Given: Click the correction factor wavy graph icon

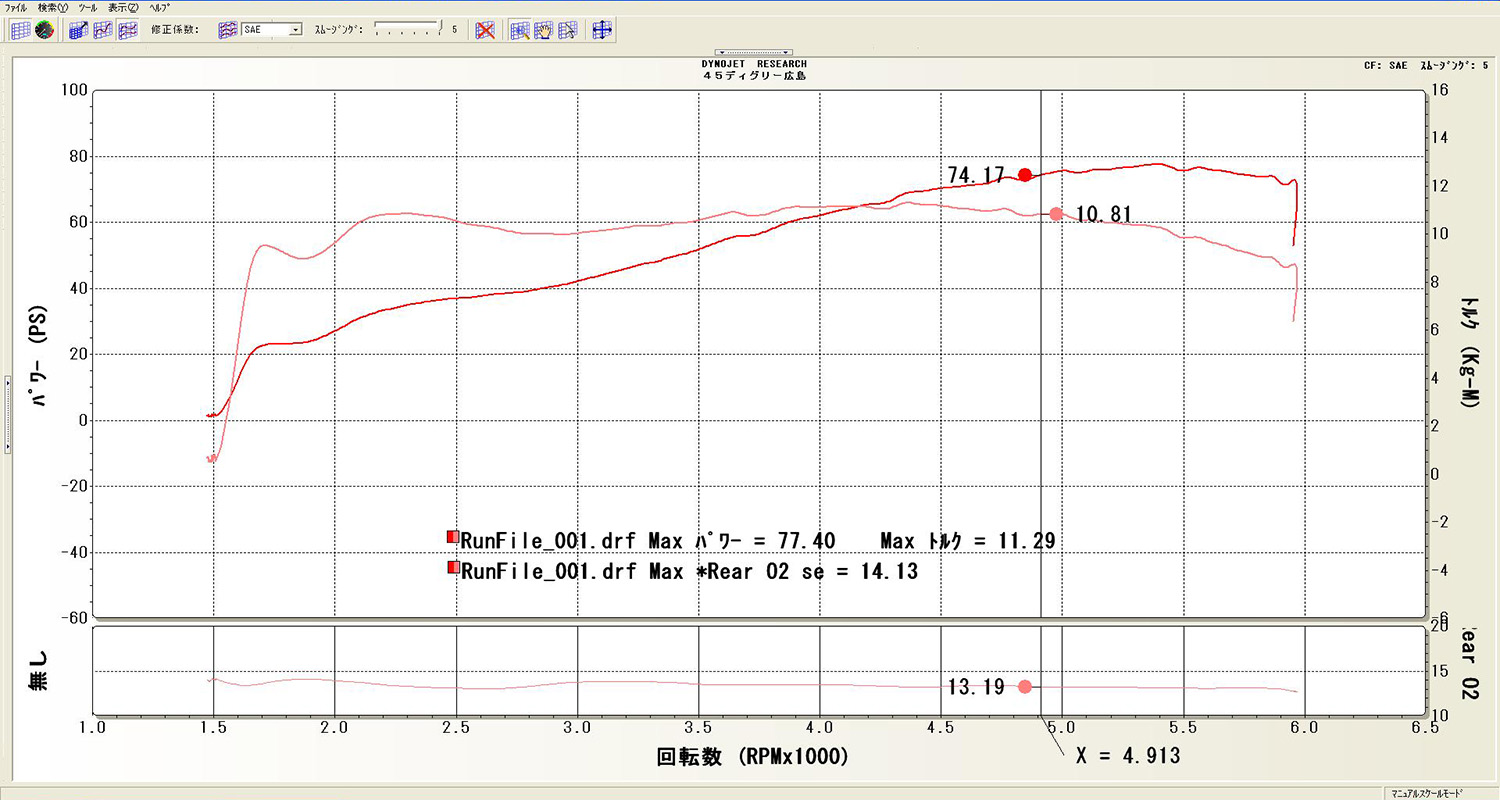Looking at the screenshot, I should (228, 30).
